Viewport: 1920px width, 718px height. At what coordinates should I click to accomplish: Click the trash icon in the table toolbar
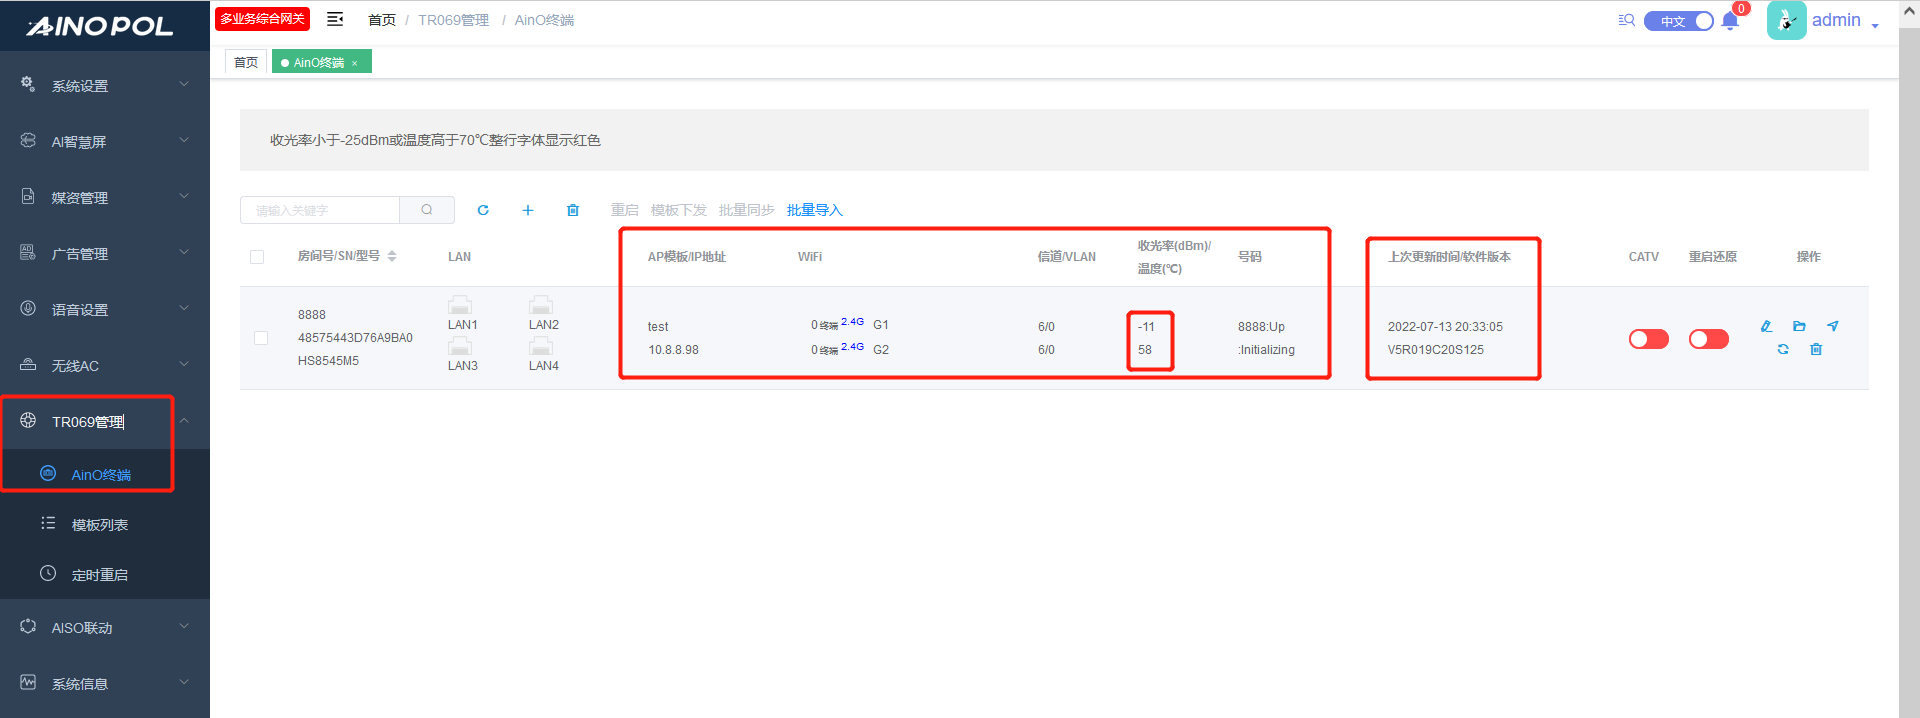point(573,210)
